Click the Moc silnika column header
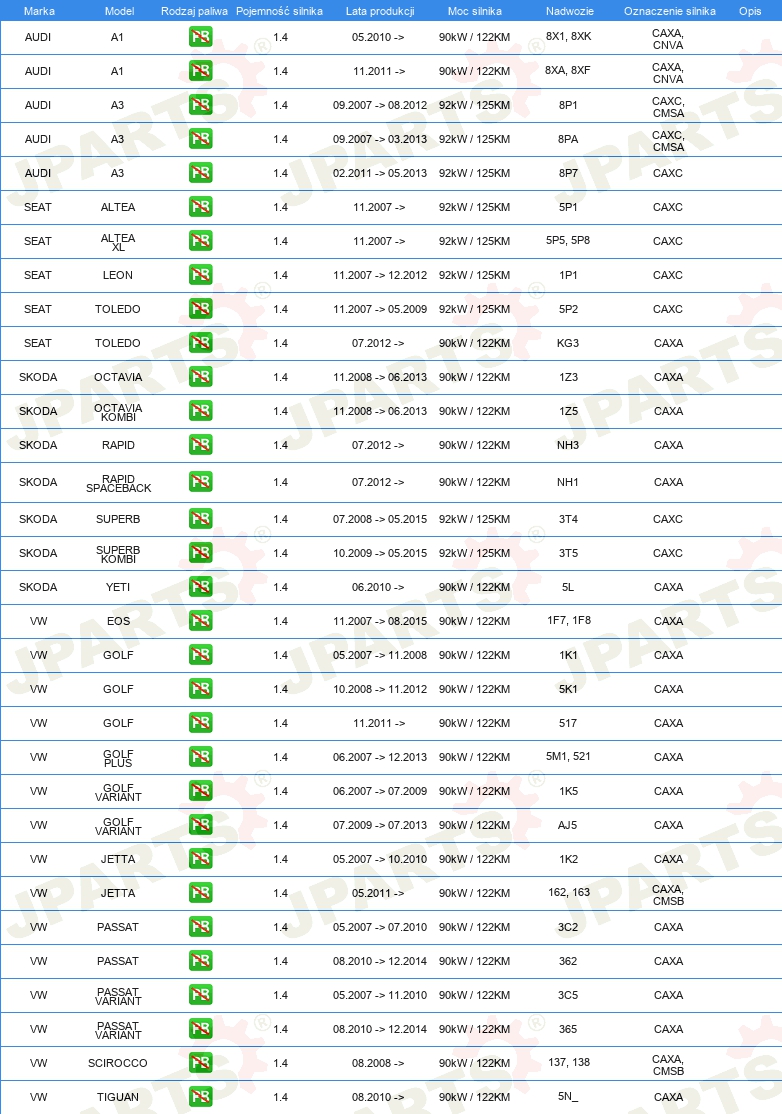 pos(474,11)
